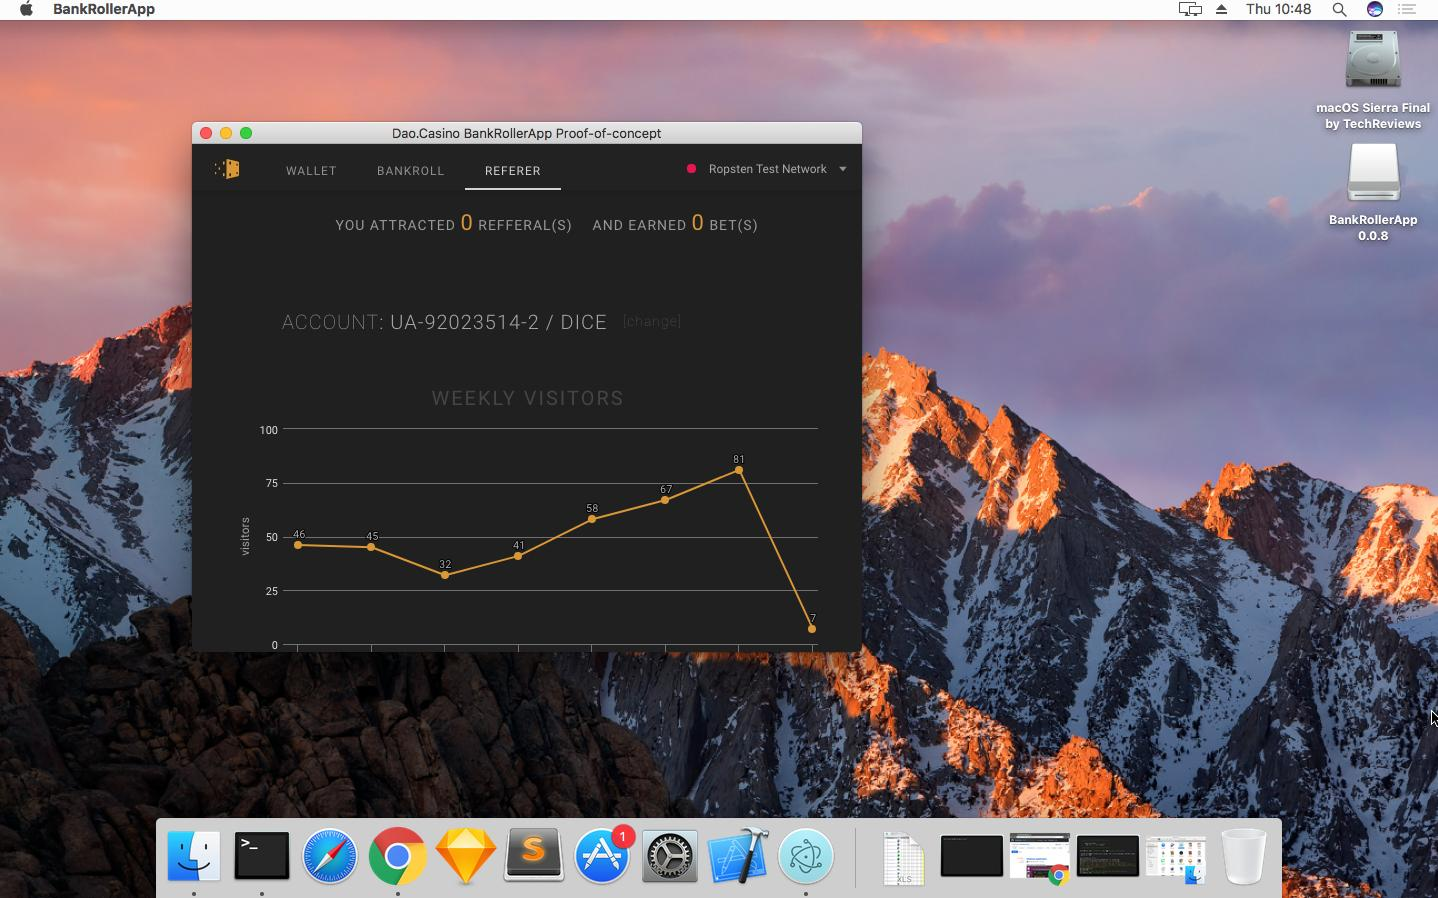This screenshot has width=1438, height=898.
Task: Click the Thu 10:48 clock
Action: point(1278,9)
